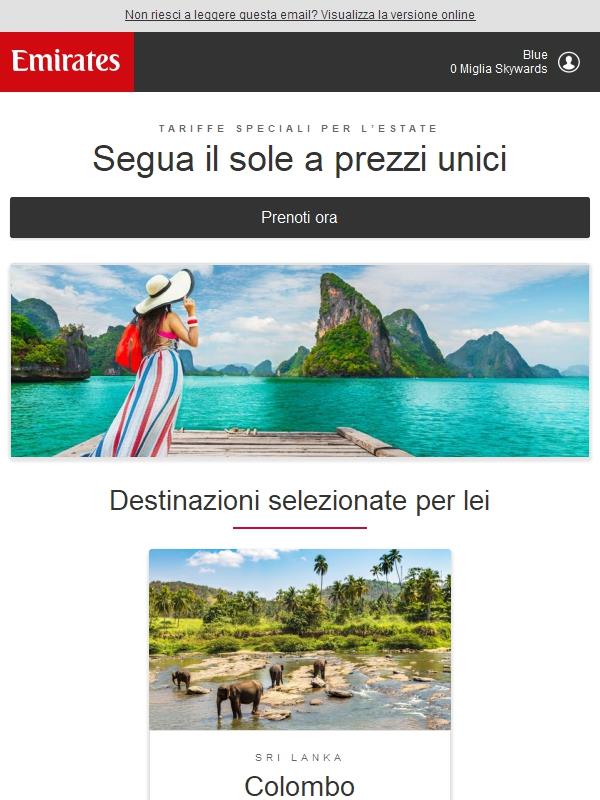This screenshot has height=800, width=600.
Task: Open the '0 Miglia Skywards' balance
Action: (498, 69)
